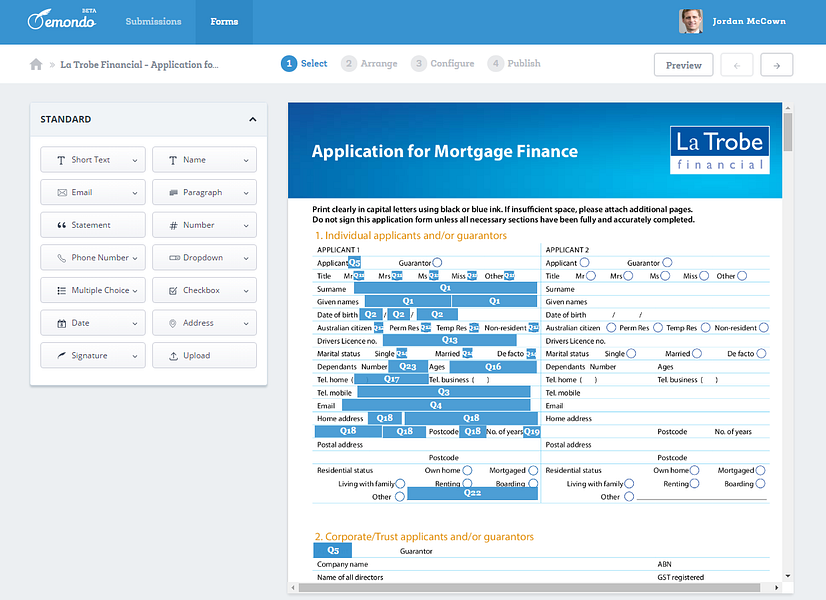
Task: Open Date field dropdown arrow
Action: (x=135, y=324)
